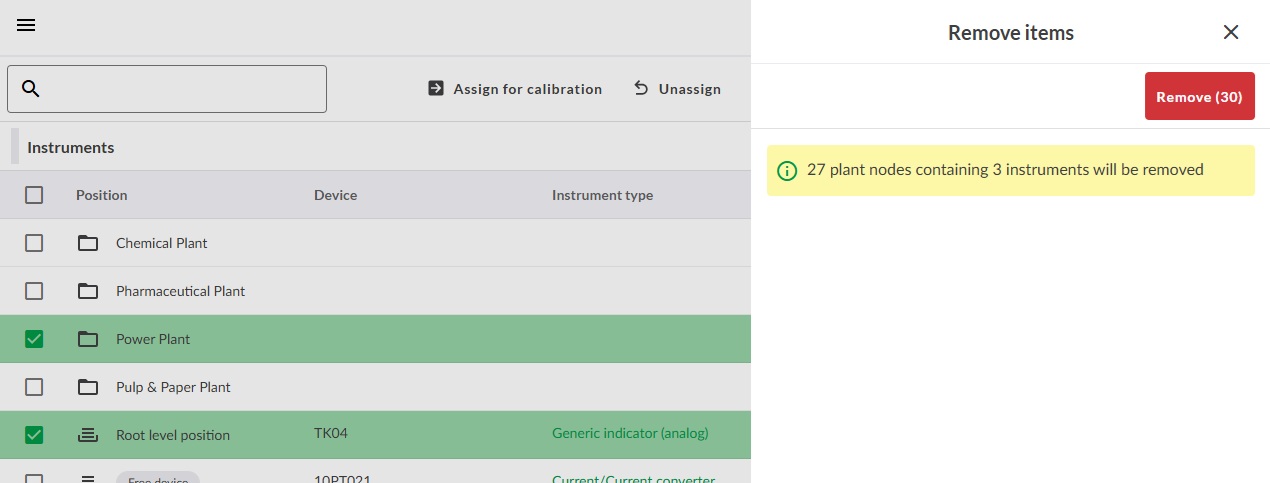Sort by the Position column header
Viewport: 1270px width, 483px height.
click(102, 195)
